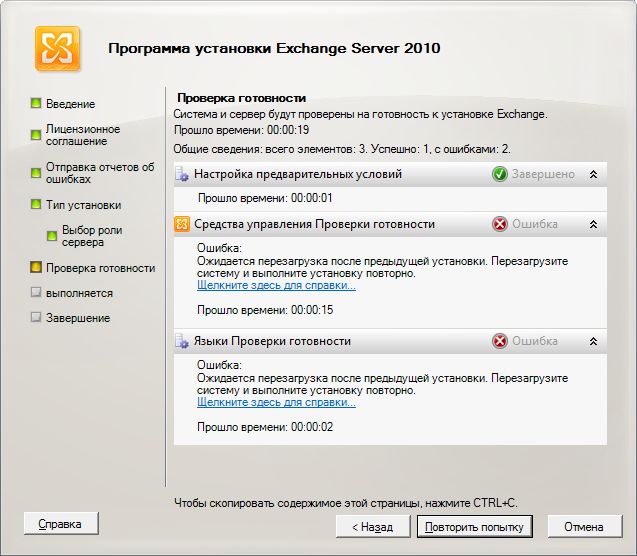The image size is (637, 556).
Task: Collapse the Языки Проверки готовности section
Action: coord(593,341)
